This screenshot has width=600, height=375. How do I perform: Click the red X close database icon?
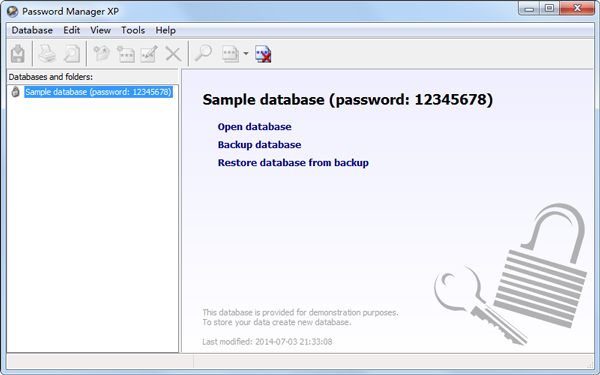(x=263, y=54)
